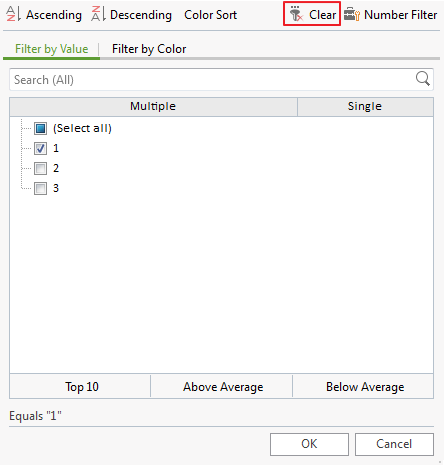
Task: Toggle the (Select all) checkbox
Action: 40,128
